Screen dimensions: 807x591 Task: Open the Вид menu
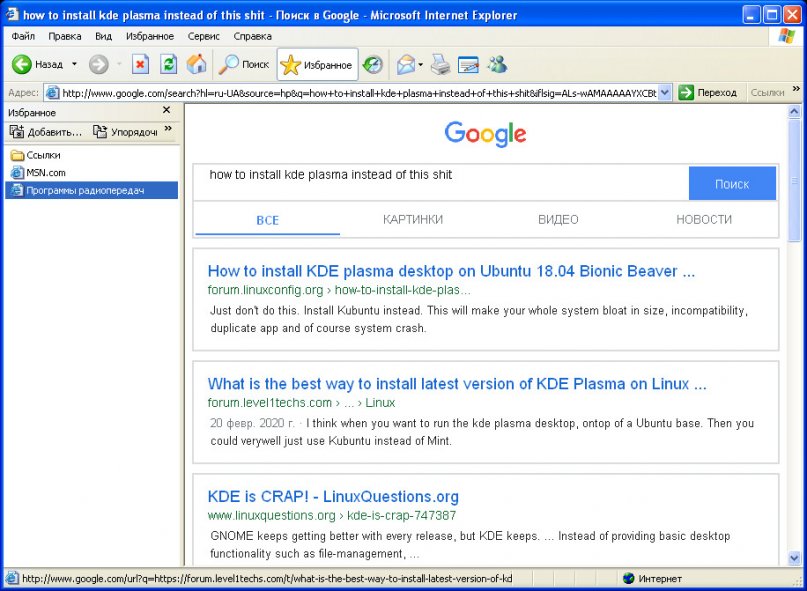click(103, 36)
